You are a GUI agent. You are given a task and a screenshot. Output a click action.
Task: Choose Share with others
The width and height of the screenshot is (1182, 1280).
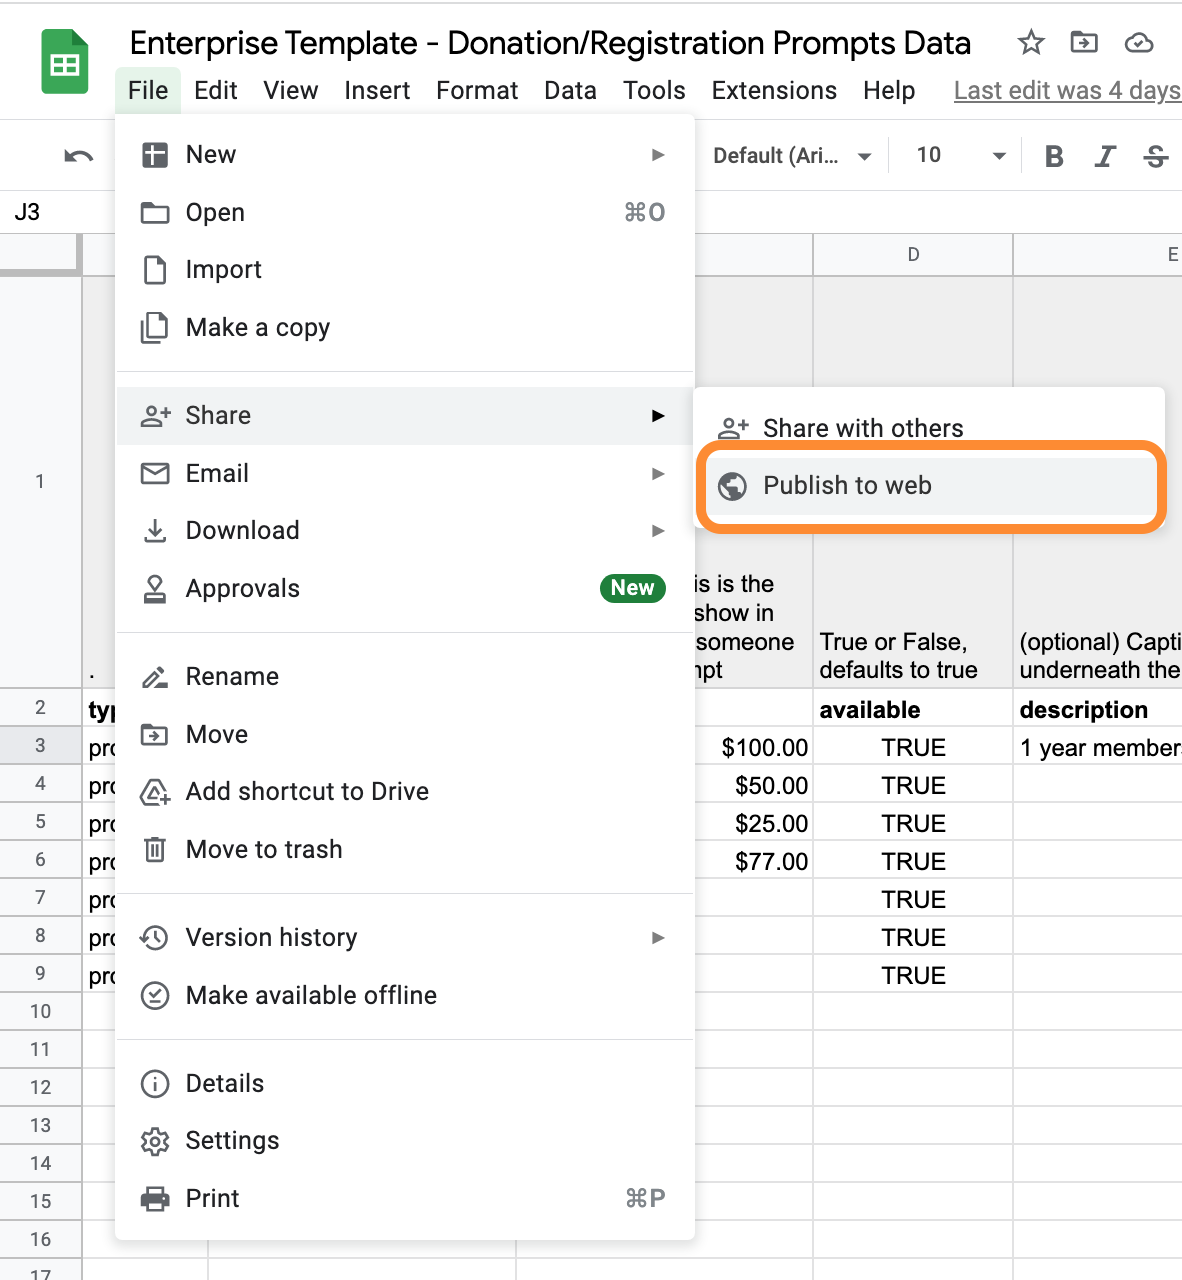click(x=929, y=428)
